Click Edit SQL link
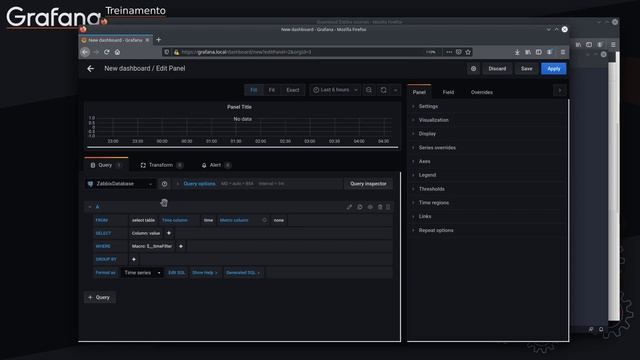The height and width of the screenshot is (360, 640). 177,273
